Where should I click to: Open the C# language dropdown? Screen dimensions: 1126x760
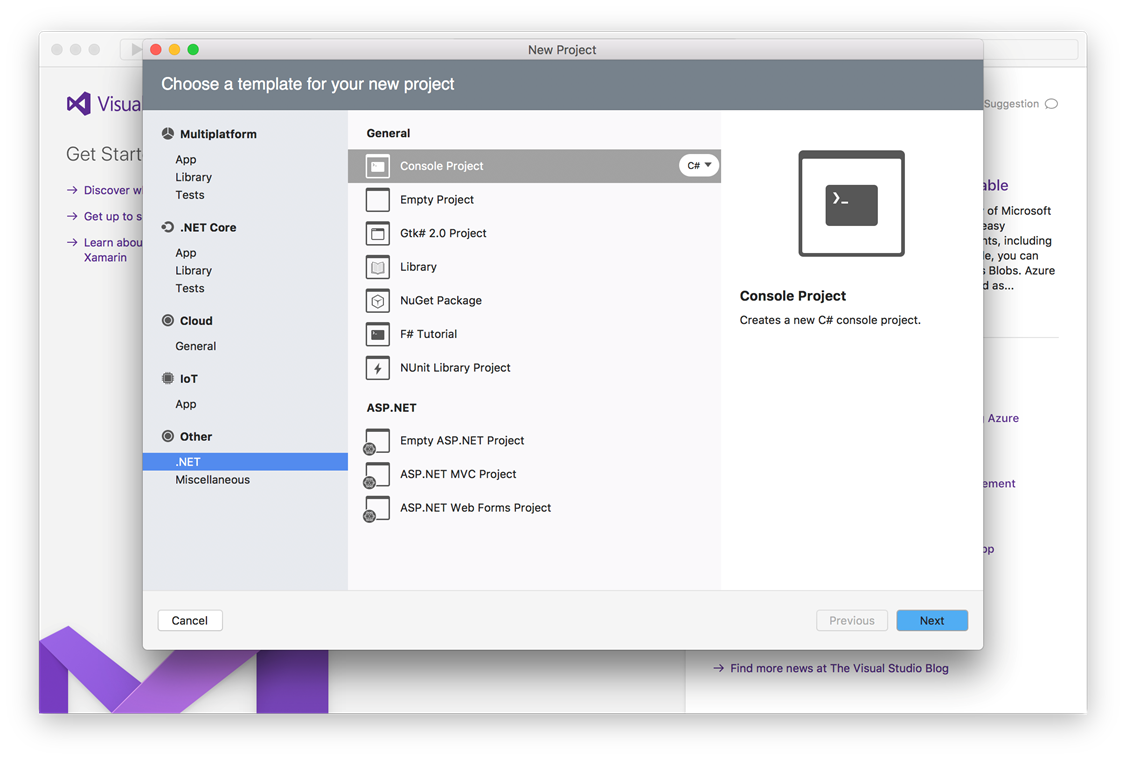pos(699,166)
